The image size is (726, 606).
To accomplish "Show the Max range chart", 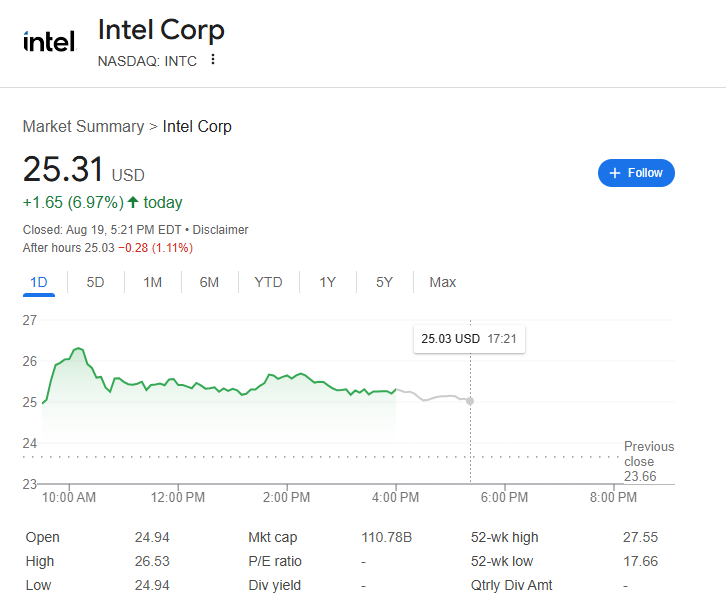I will point(442,282).
